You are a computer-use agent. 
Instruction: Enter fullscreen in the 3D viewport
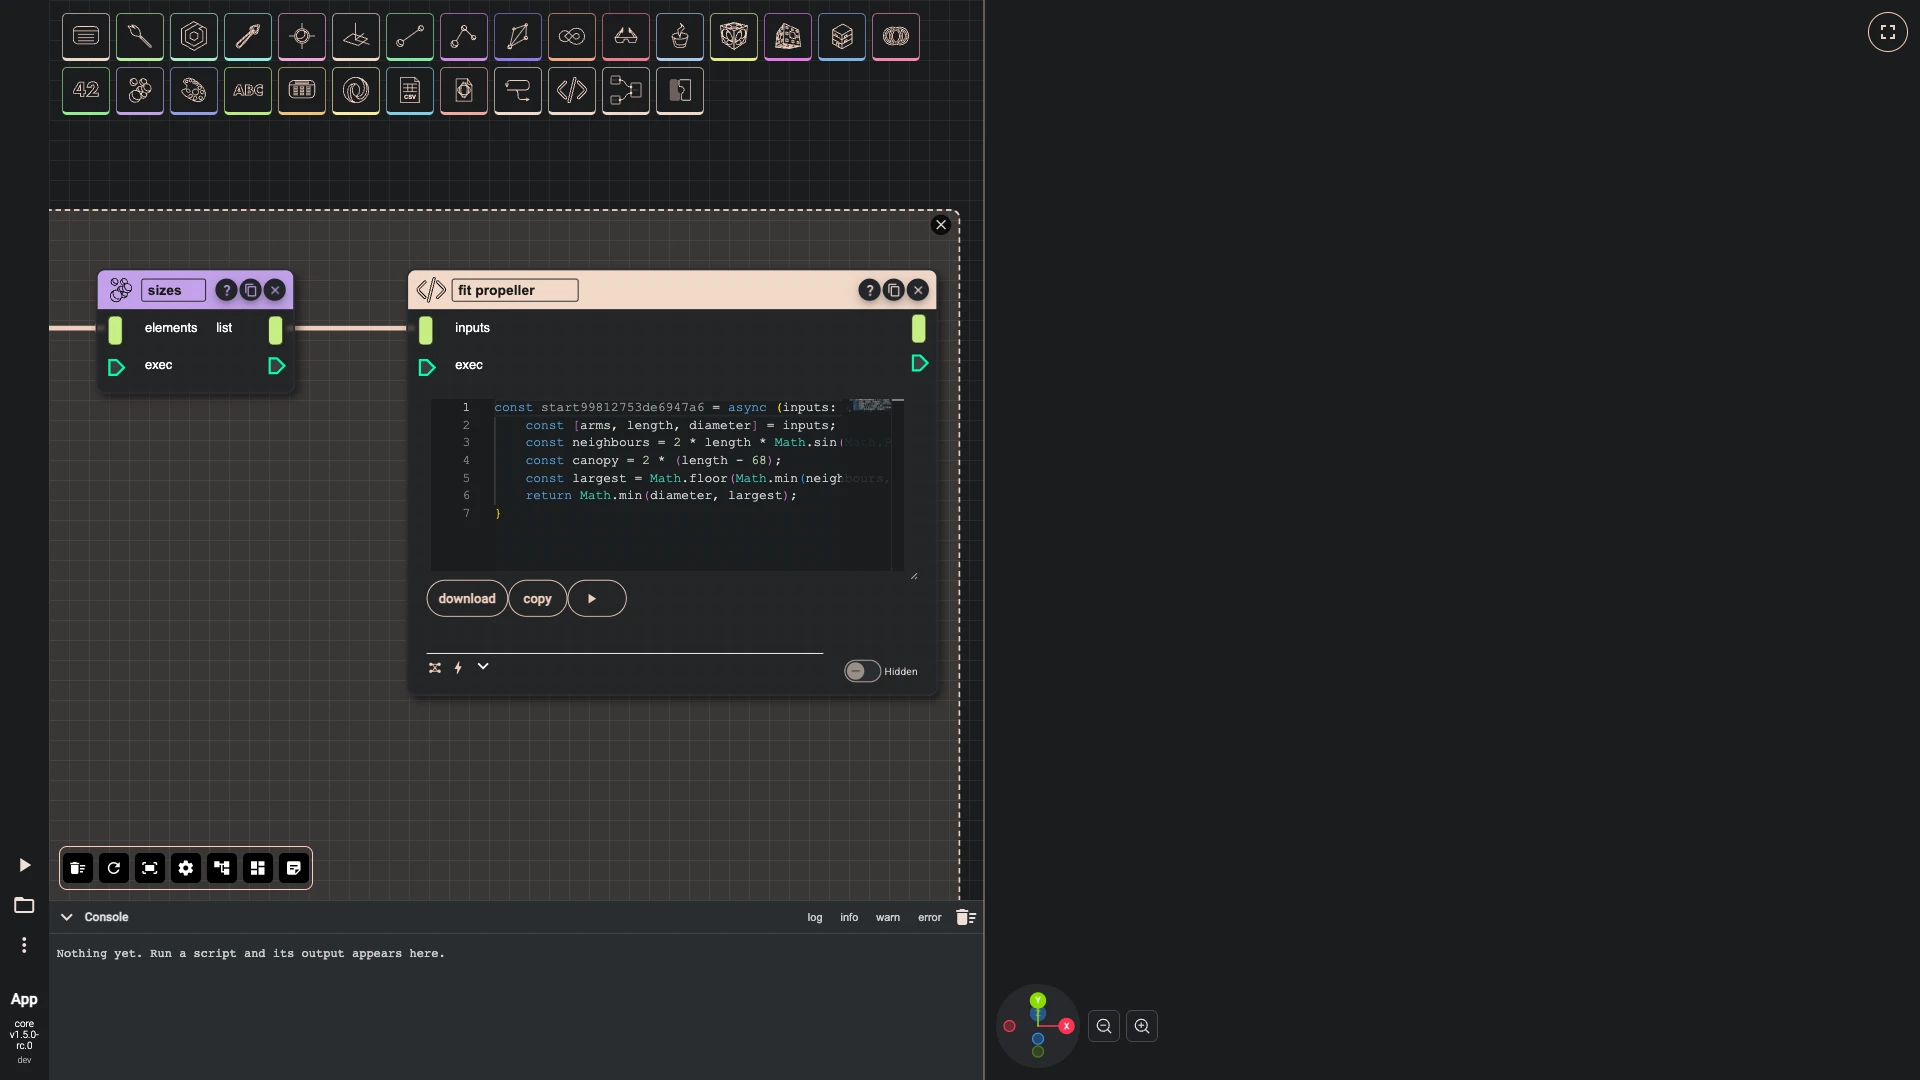point(1888,32)
